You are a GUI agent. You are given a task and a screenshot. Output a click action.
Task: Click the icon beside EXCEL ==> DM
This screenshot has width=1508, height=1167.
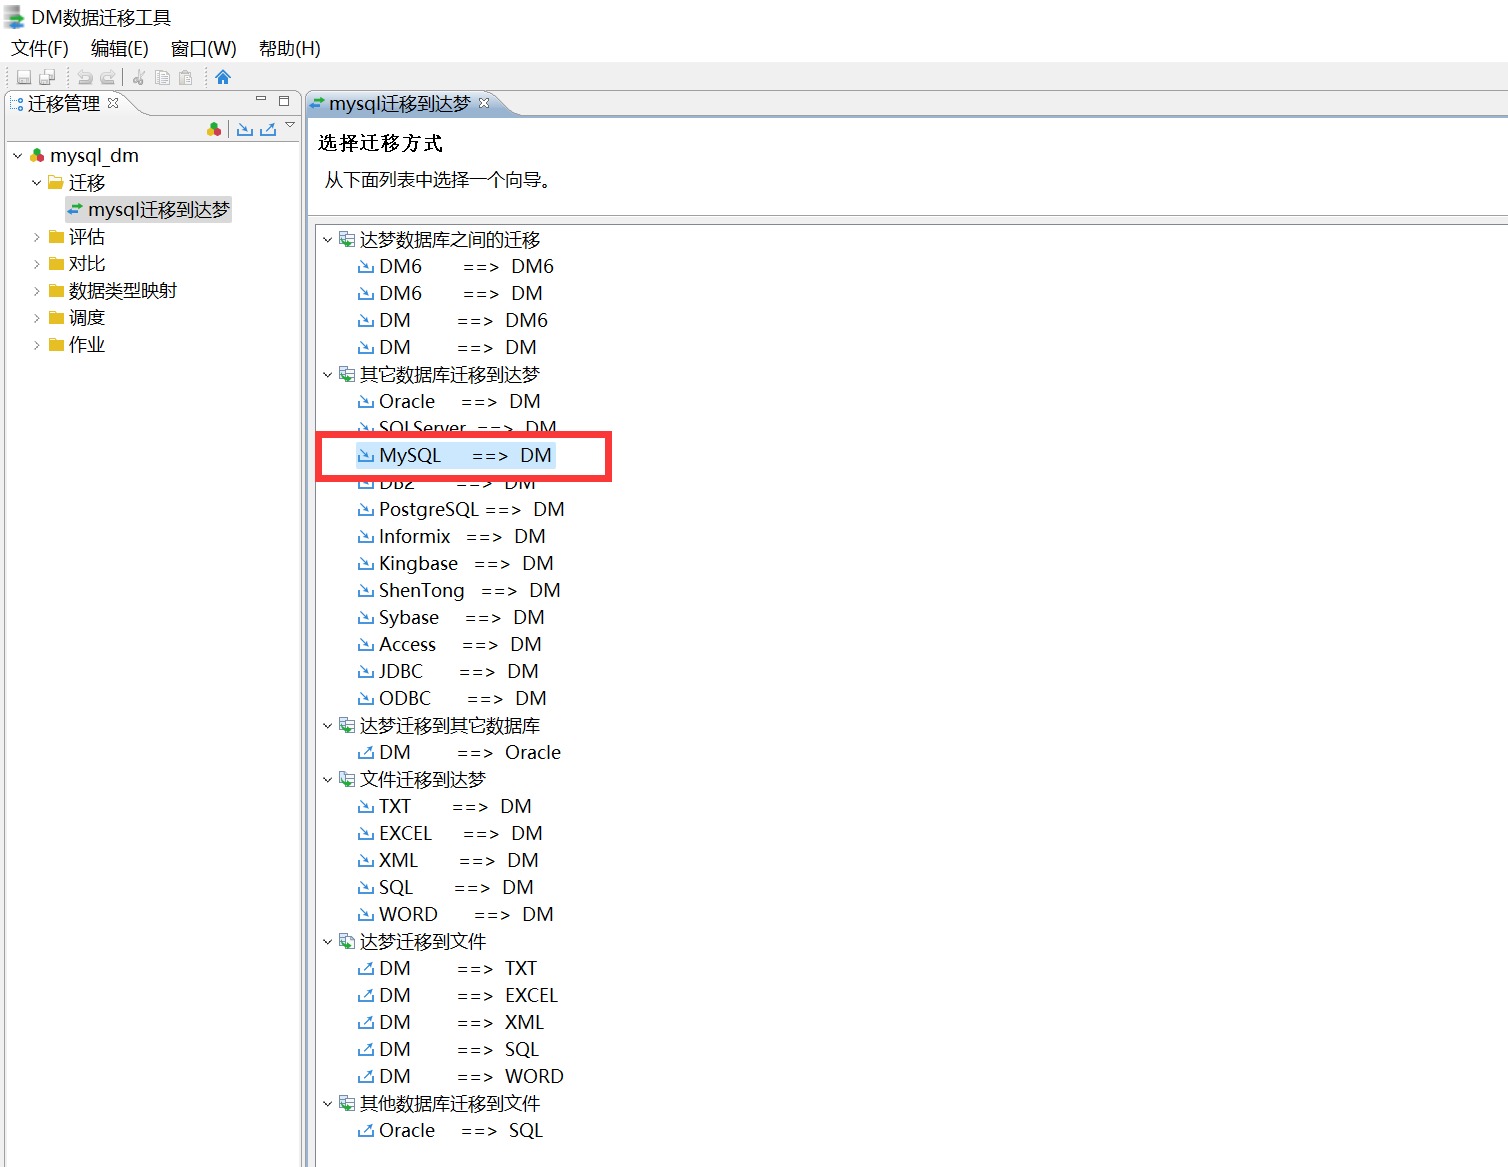point(366,834)
